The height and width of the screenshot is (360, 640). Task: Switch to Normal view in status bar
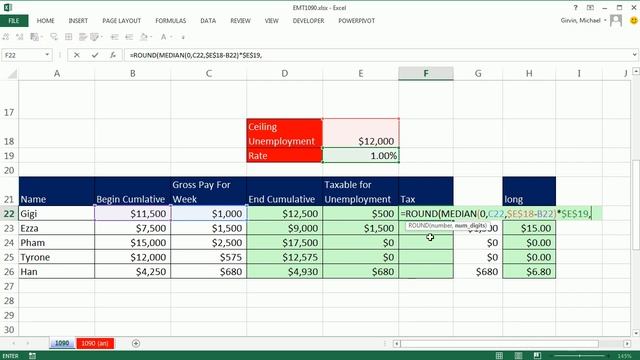[499, 356]
